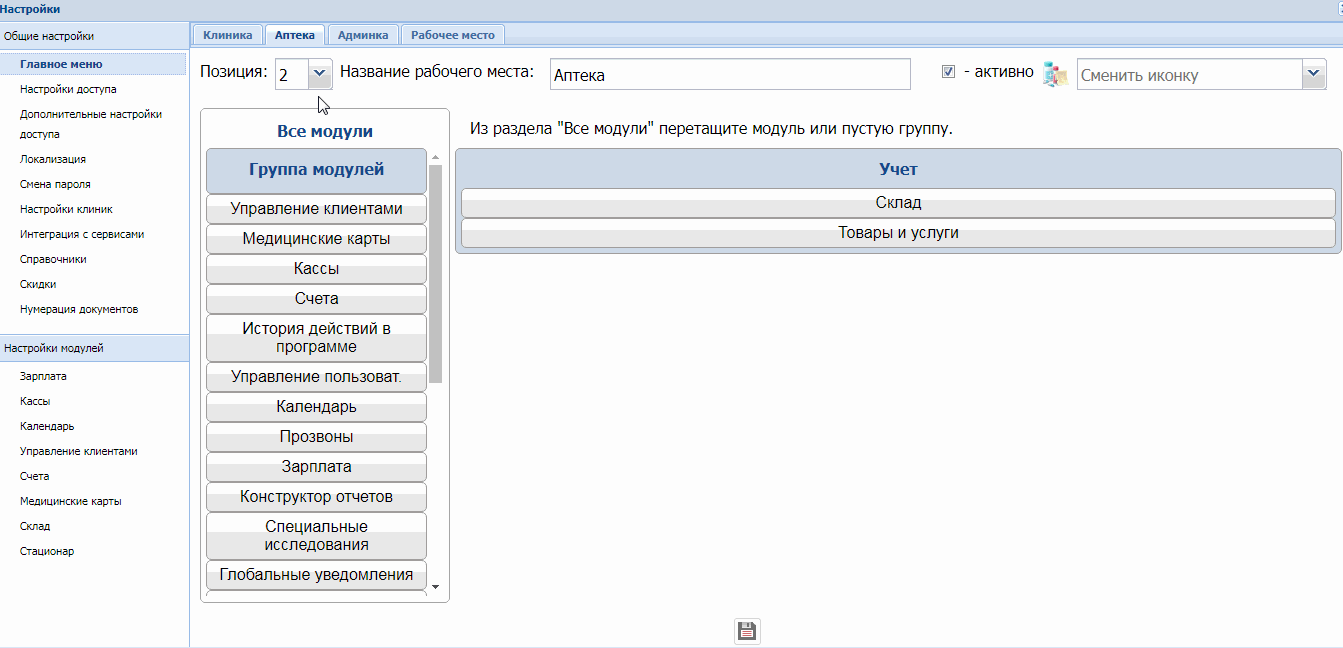
Task: Click the pharmacy workplace icon image
Action: tap(1055, 75)
